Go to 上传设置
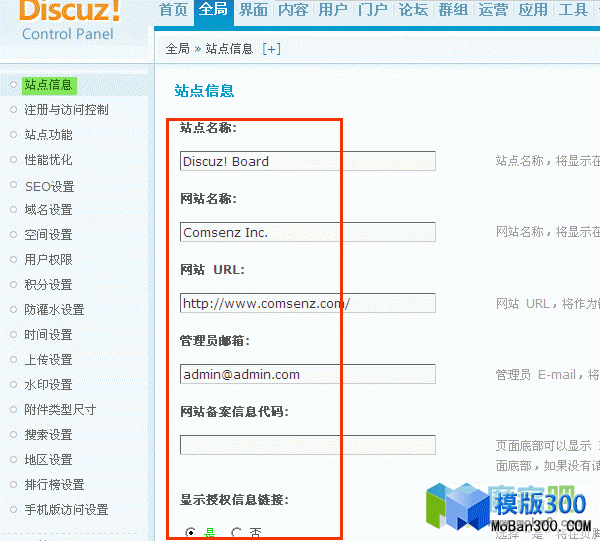 48,360
